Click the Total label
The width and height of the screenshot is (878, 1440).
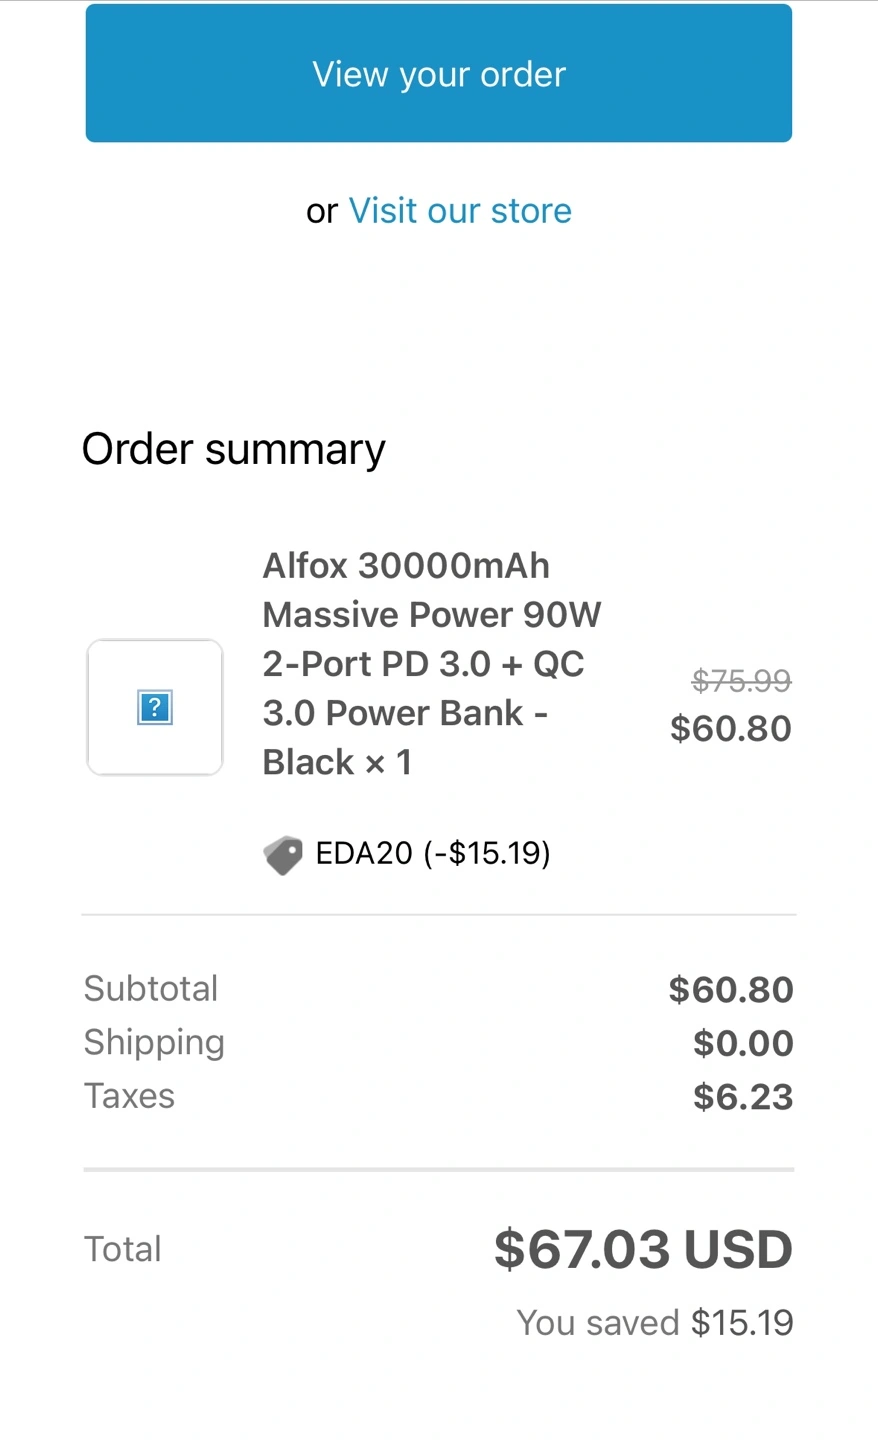(122, 1249)
